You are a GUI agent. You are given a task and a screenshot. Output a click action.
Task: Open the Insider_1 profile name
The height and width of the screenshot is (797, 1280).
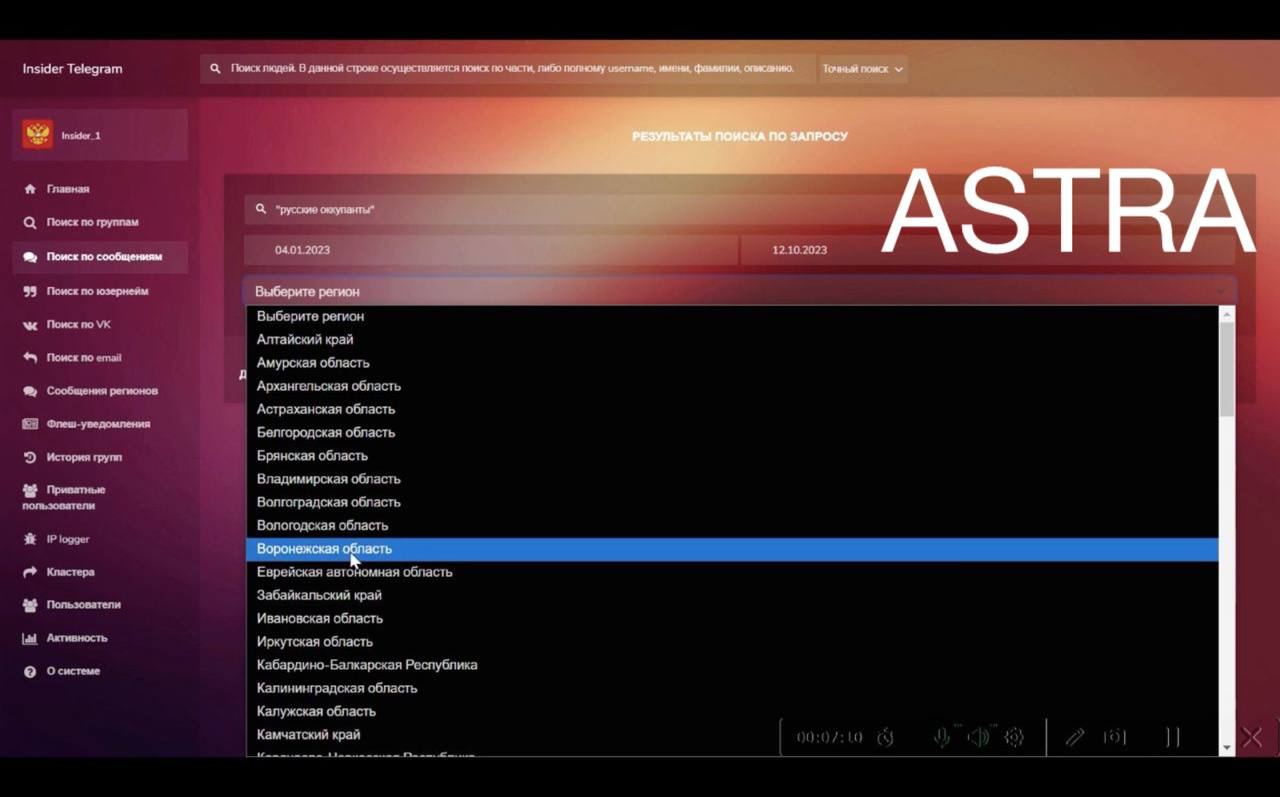click(x=81, y=135)
